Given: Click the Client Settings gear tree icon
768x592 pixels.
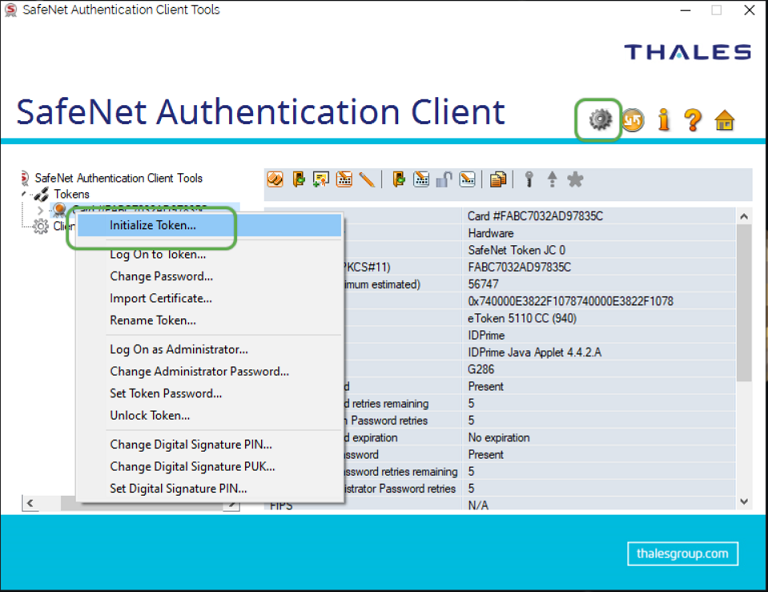Looking at the screenshot, I should pyautogui.click(x=41, y=226).
